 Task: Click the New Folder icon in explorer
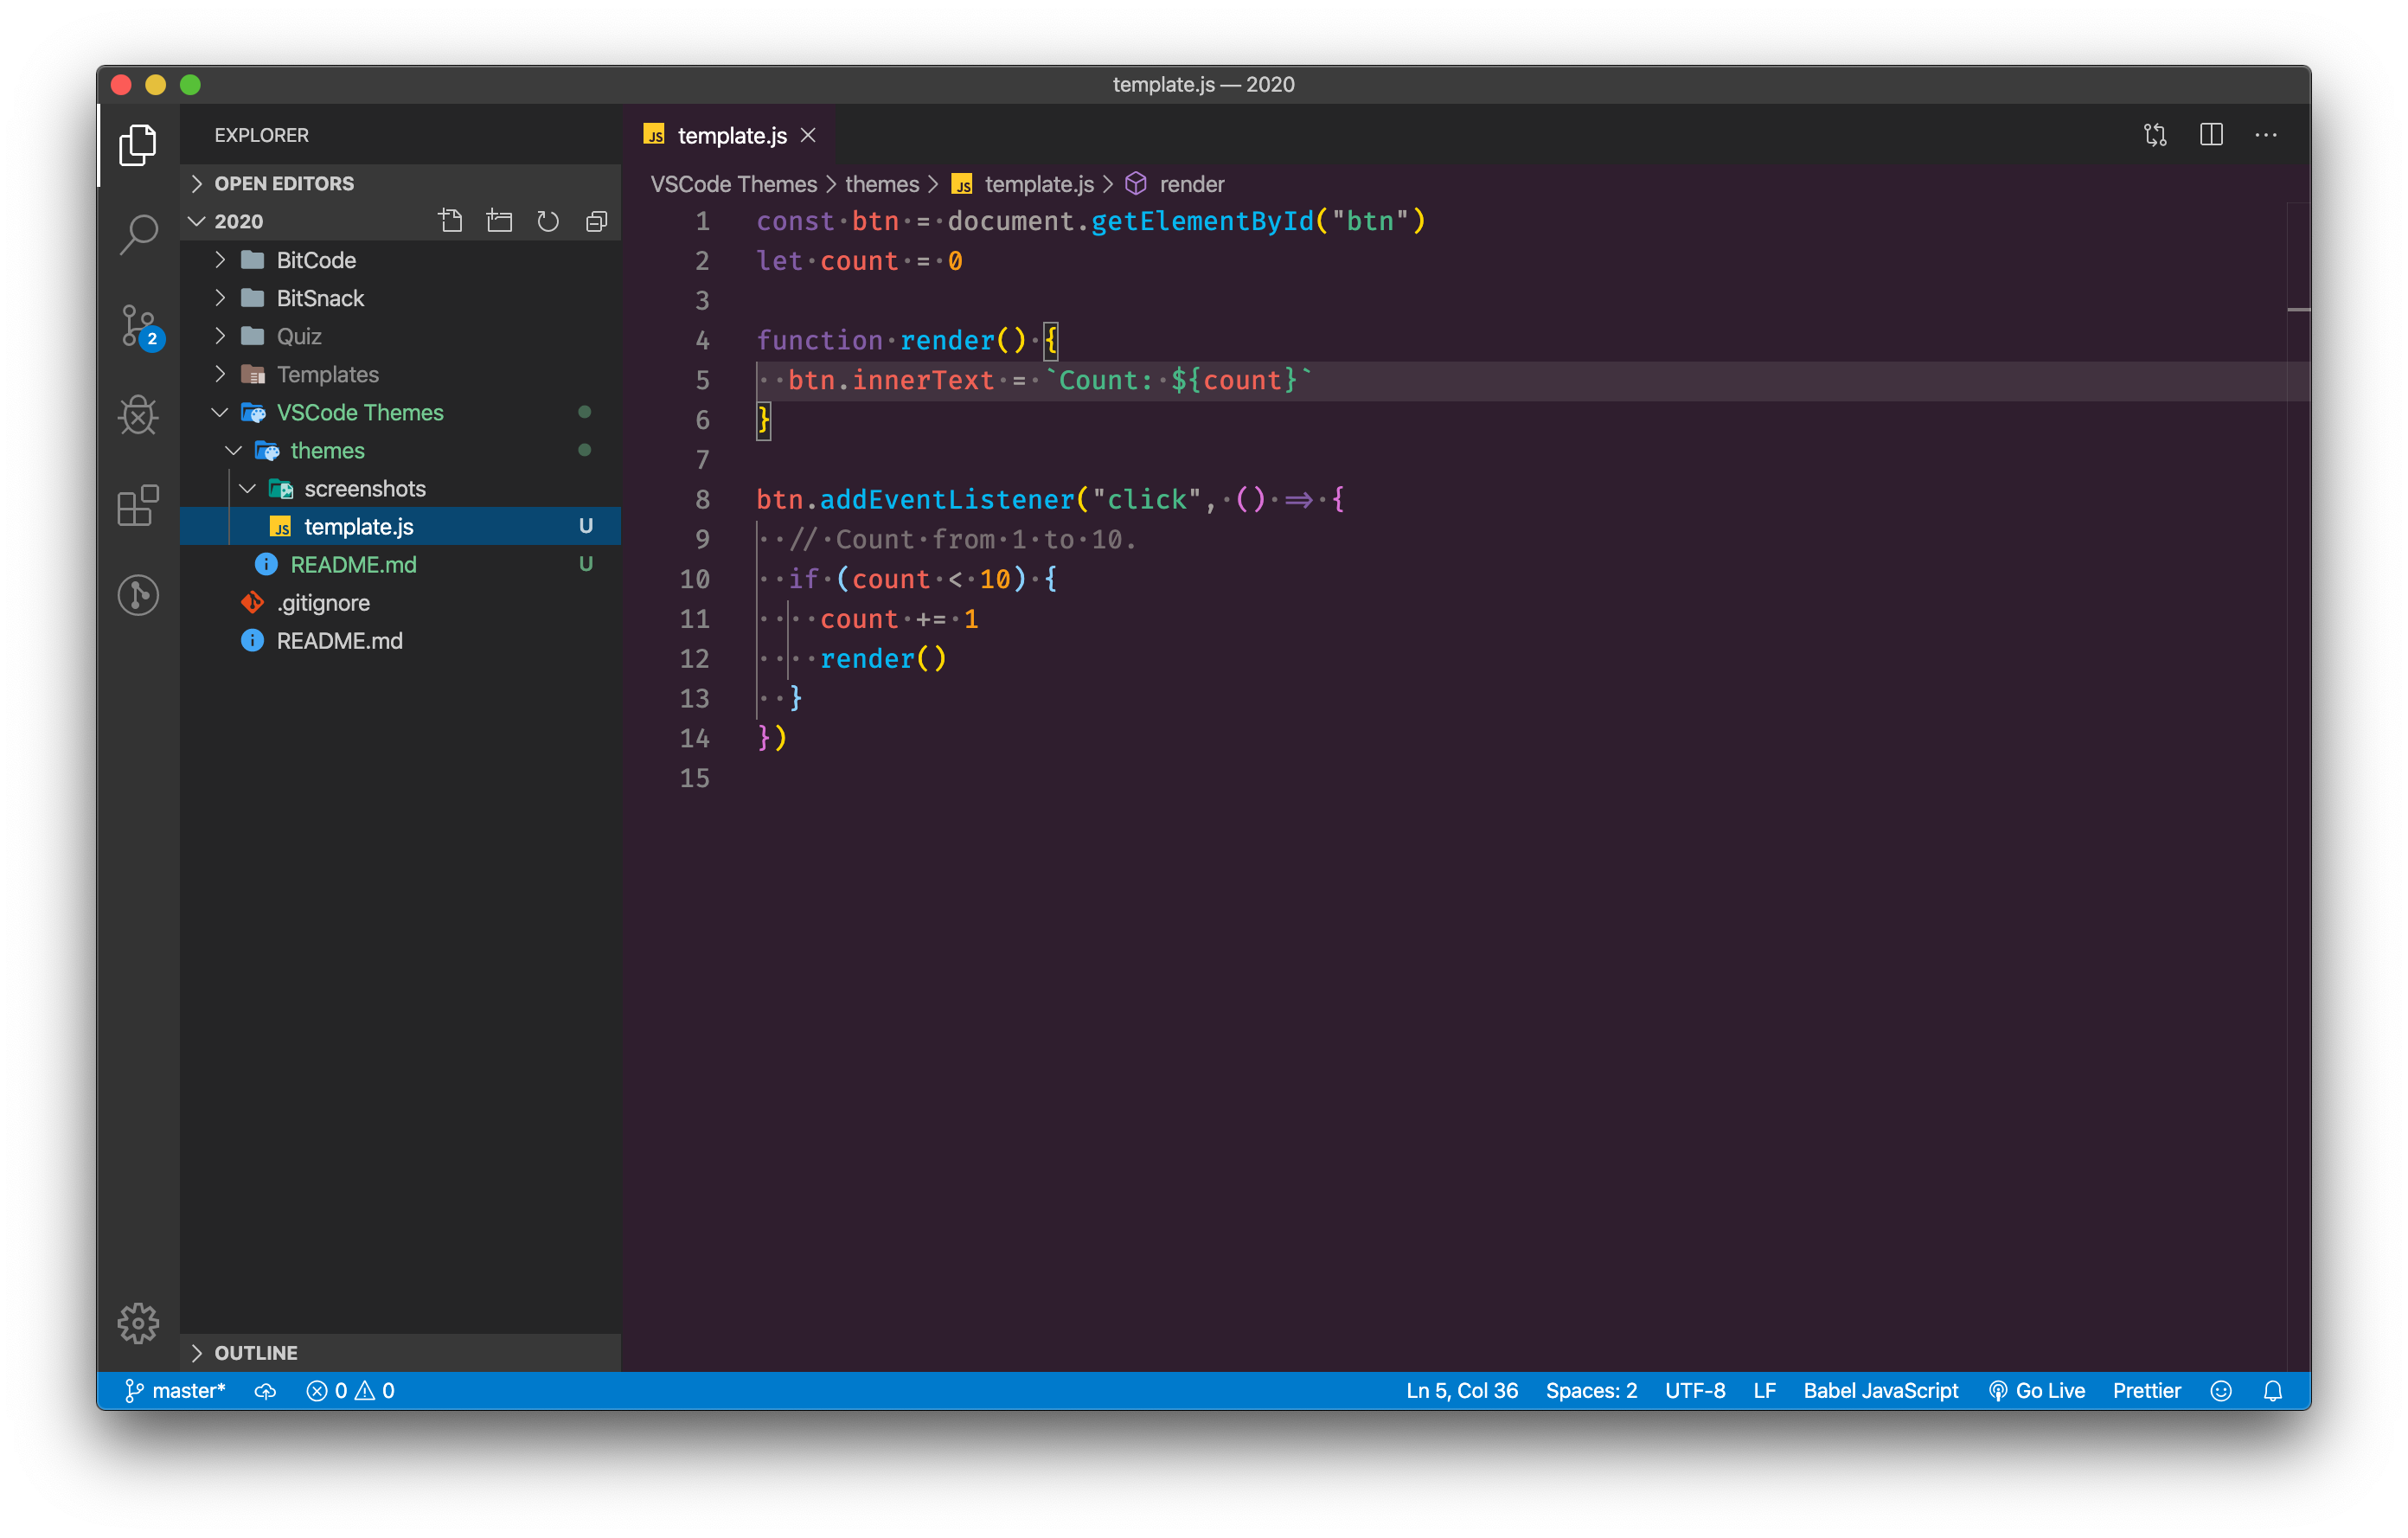[499, 221]
